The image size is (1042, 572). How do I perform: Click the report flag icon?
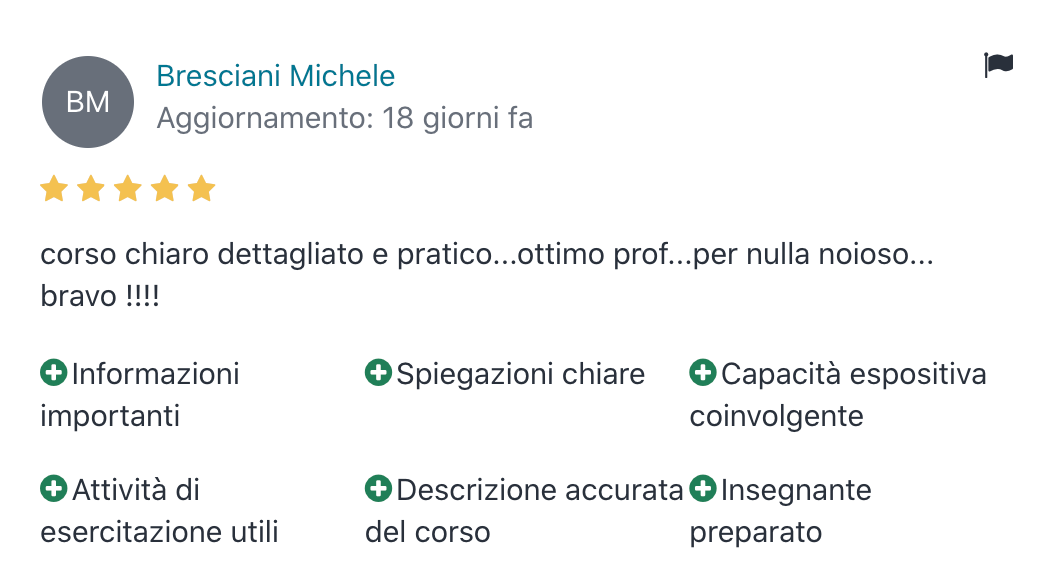coord(998,65)
